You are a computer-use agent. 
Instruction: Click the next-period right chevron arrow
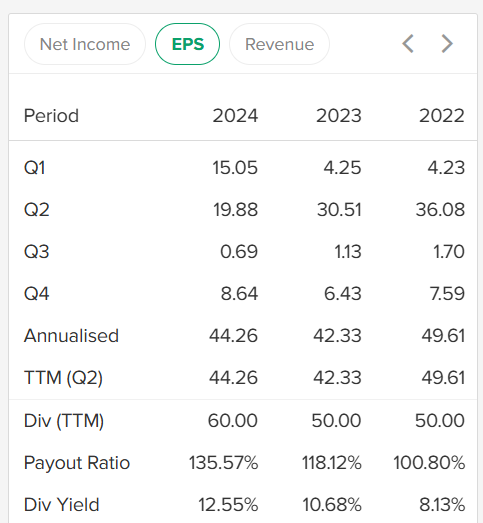coord(447,44)
